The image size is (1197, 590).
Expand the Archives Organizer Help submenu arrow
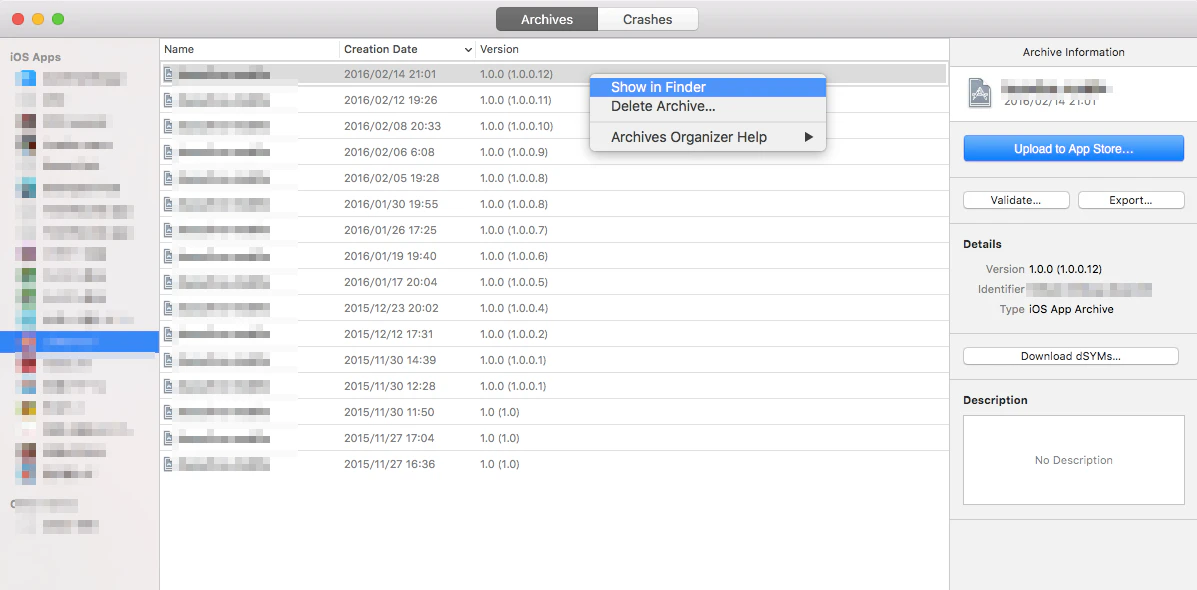[809, 137]
